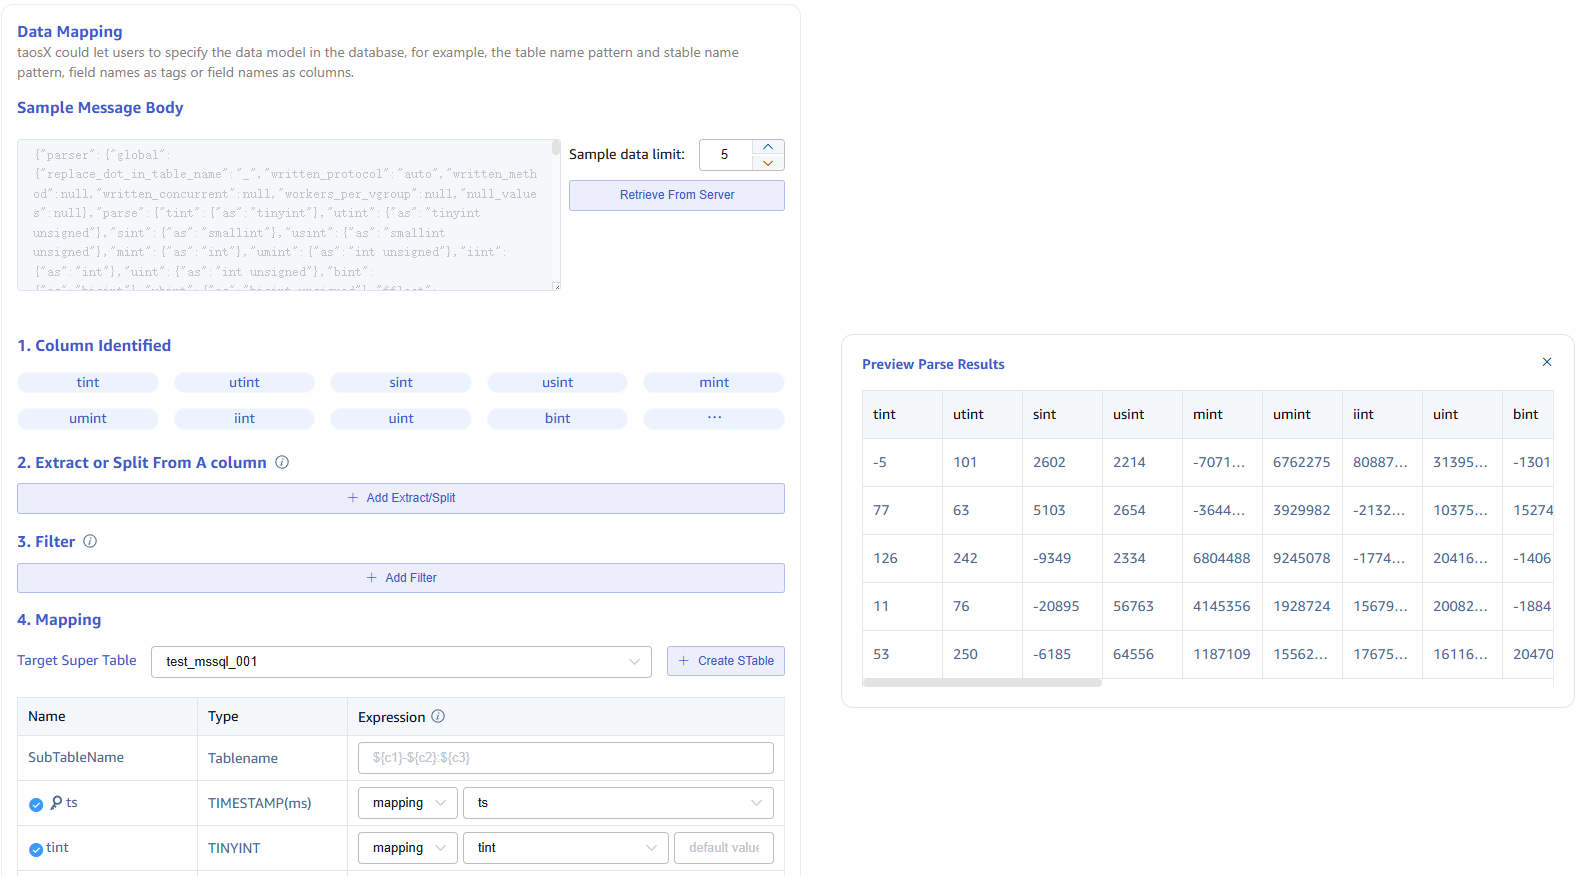
Task: Click Add Extract/Split button
Action: (x=401, y=498)
